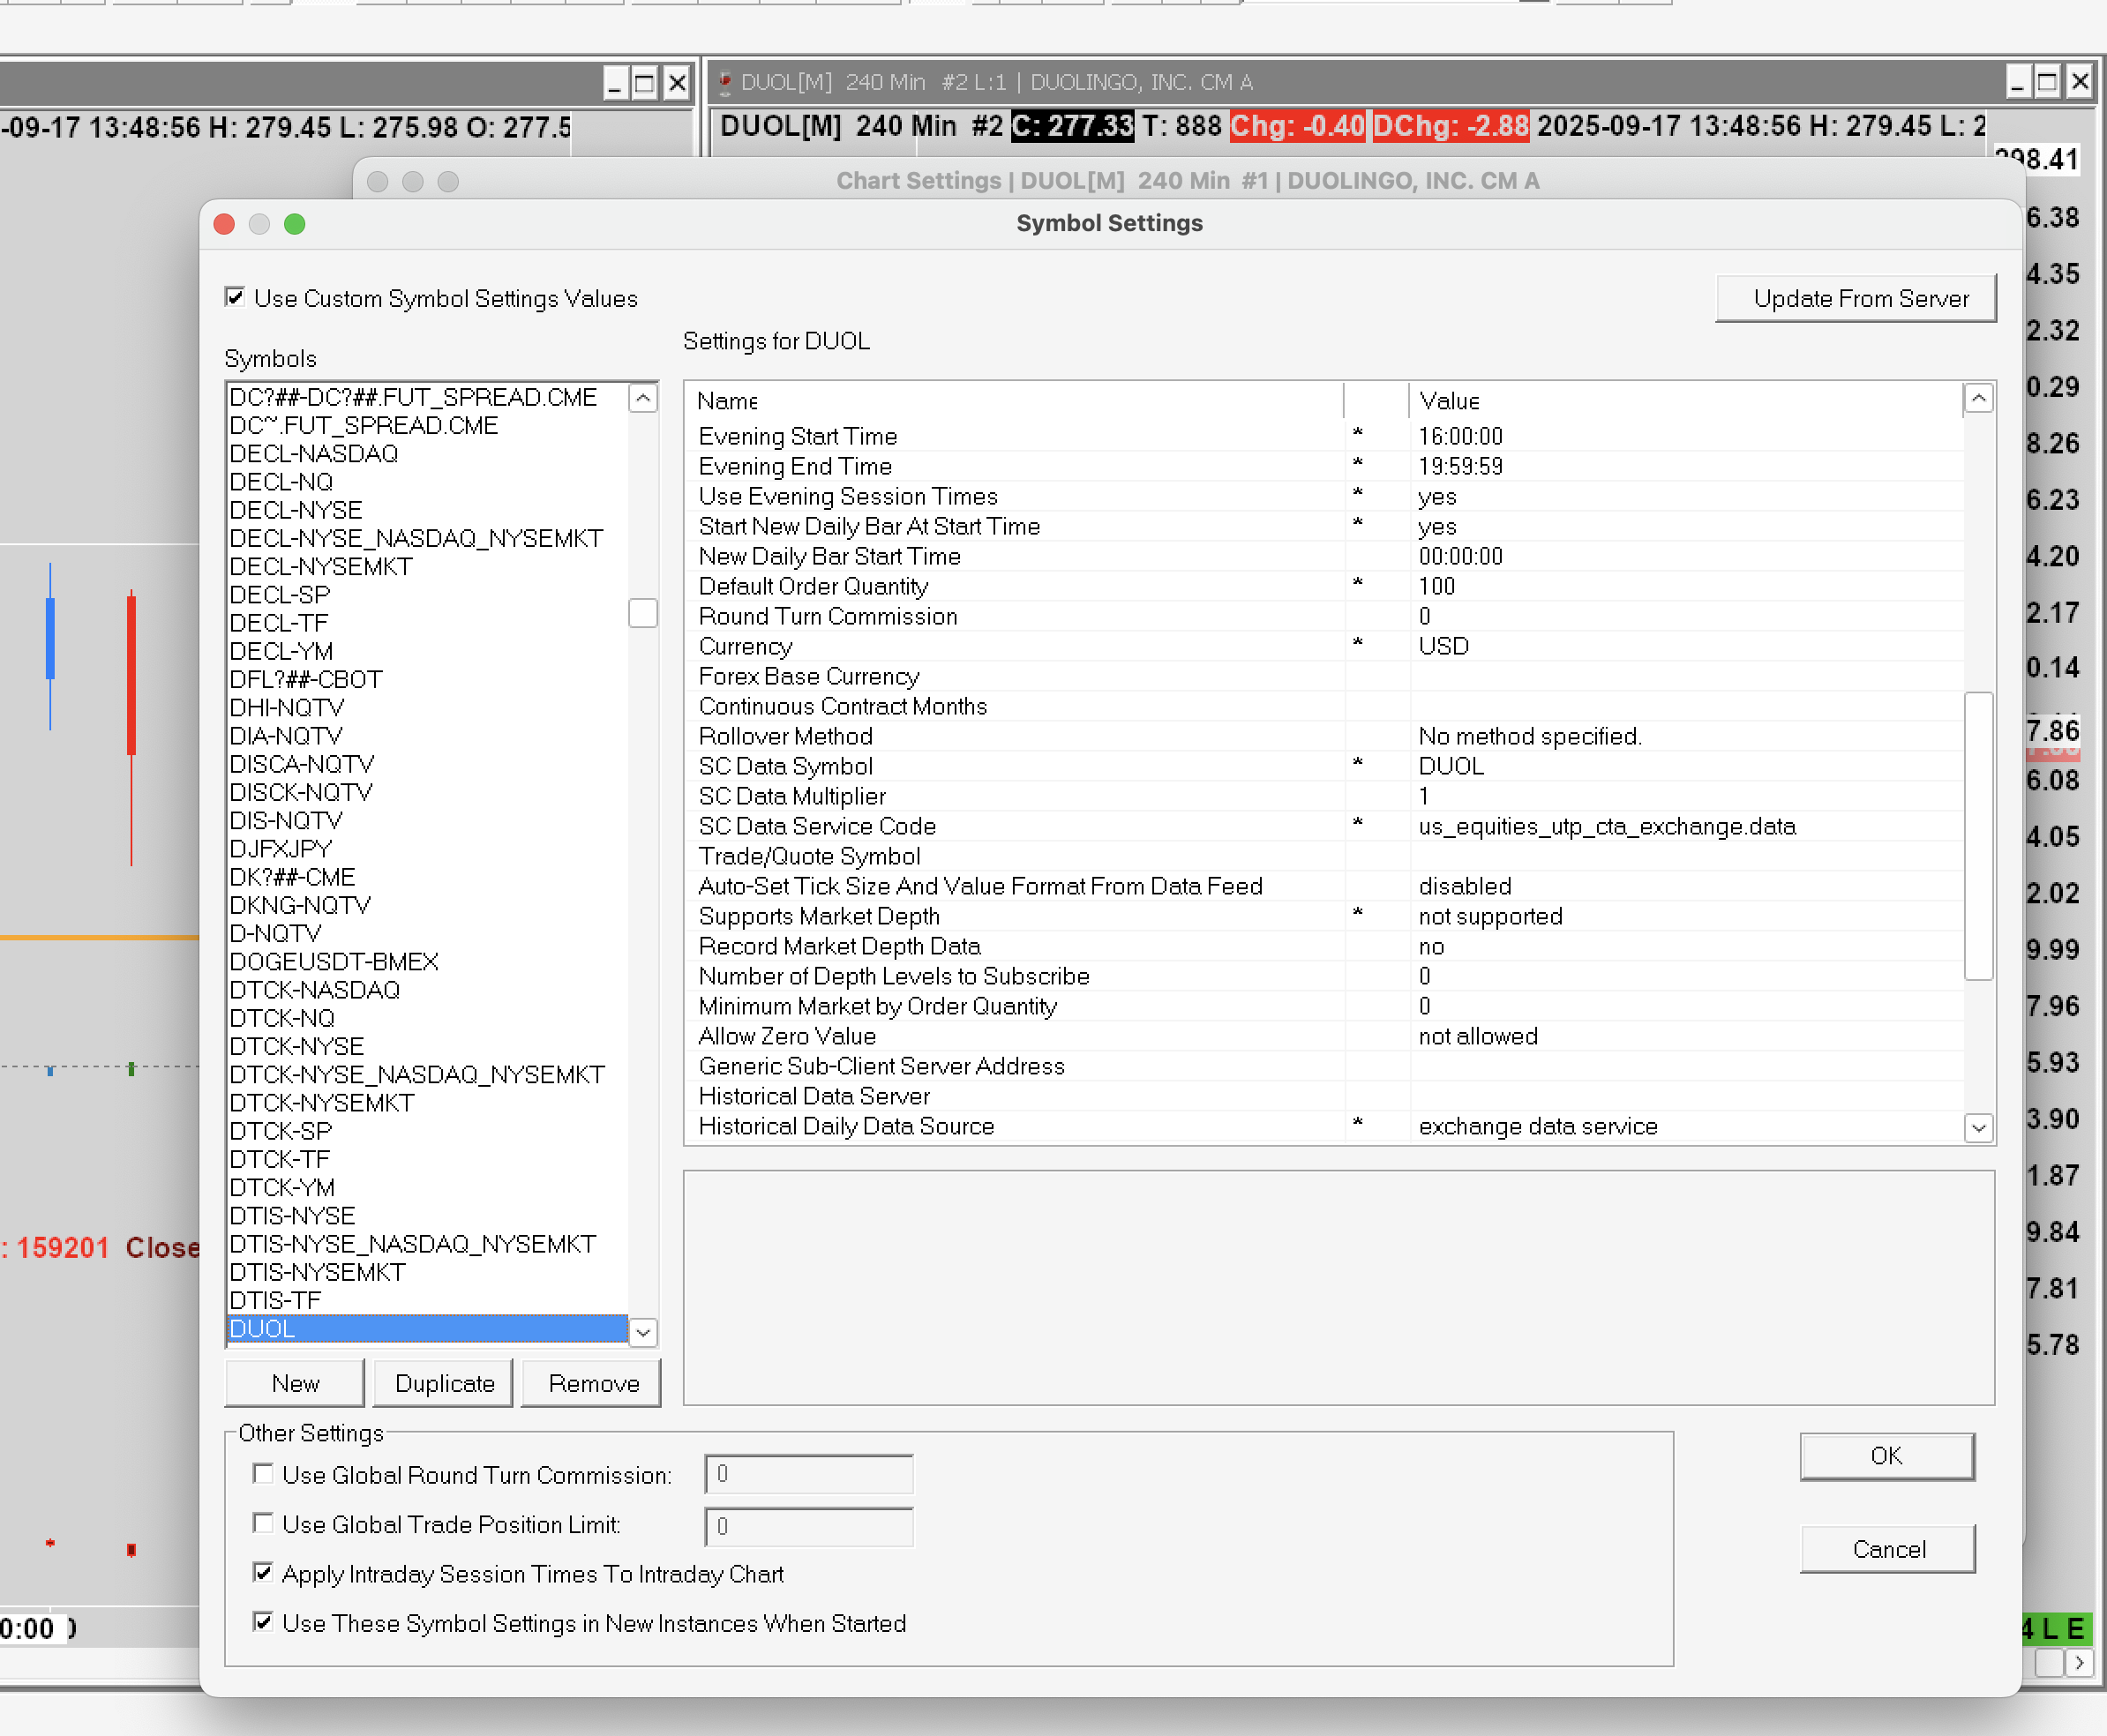Screen dimensions: 2107x1736
Task: Uncheck Use Custom Symbol Settings Values
Action: click(x=235, y=298)
